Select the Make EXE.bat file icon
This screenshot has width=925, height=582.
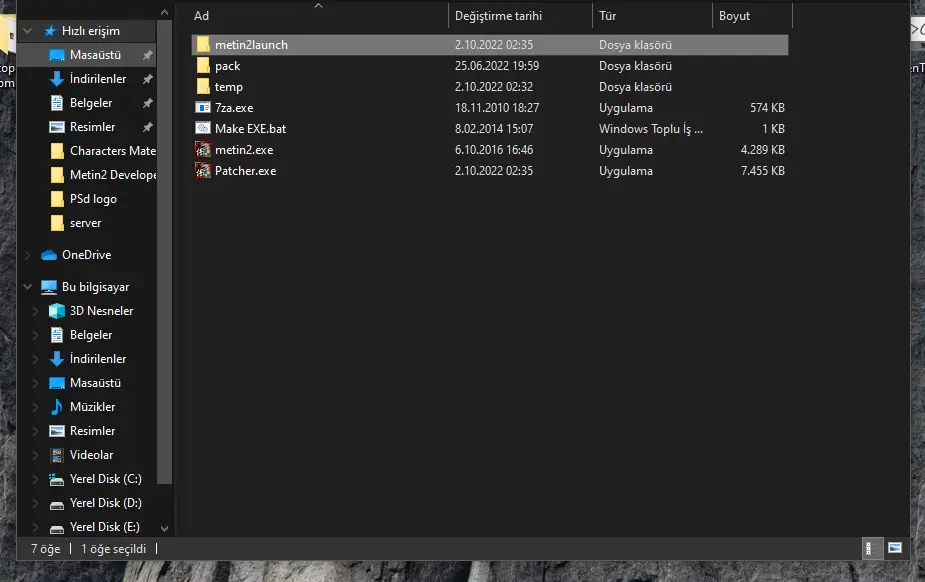pyautogui.click(x=203, y=129)
